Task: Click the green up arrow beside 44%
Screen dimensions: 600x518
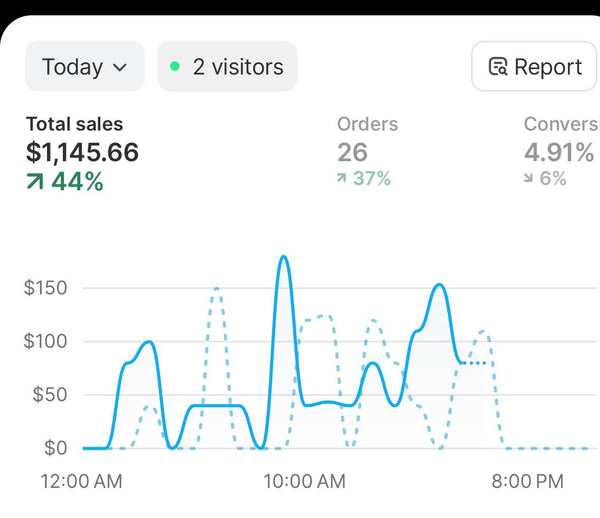Action: point(35,182)
